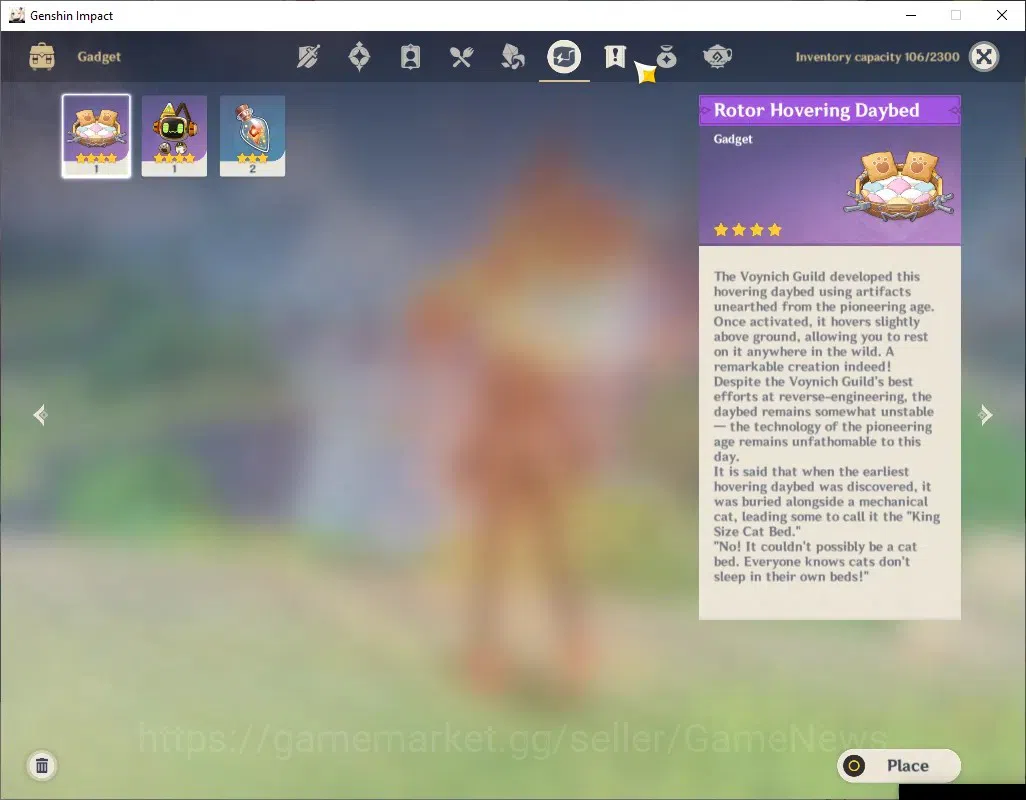Click the four-star rating in details panel
The width and height of the screenshot is (1026, 800).
coord(748,230)
